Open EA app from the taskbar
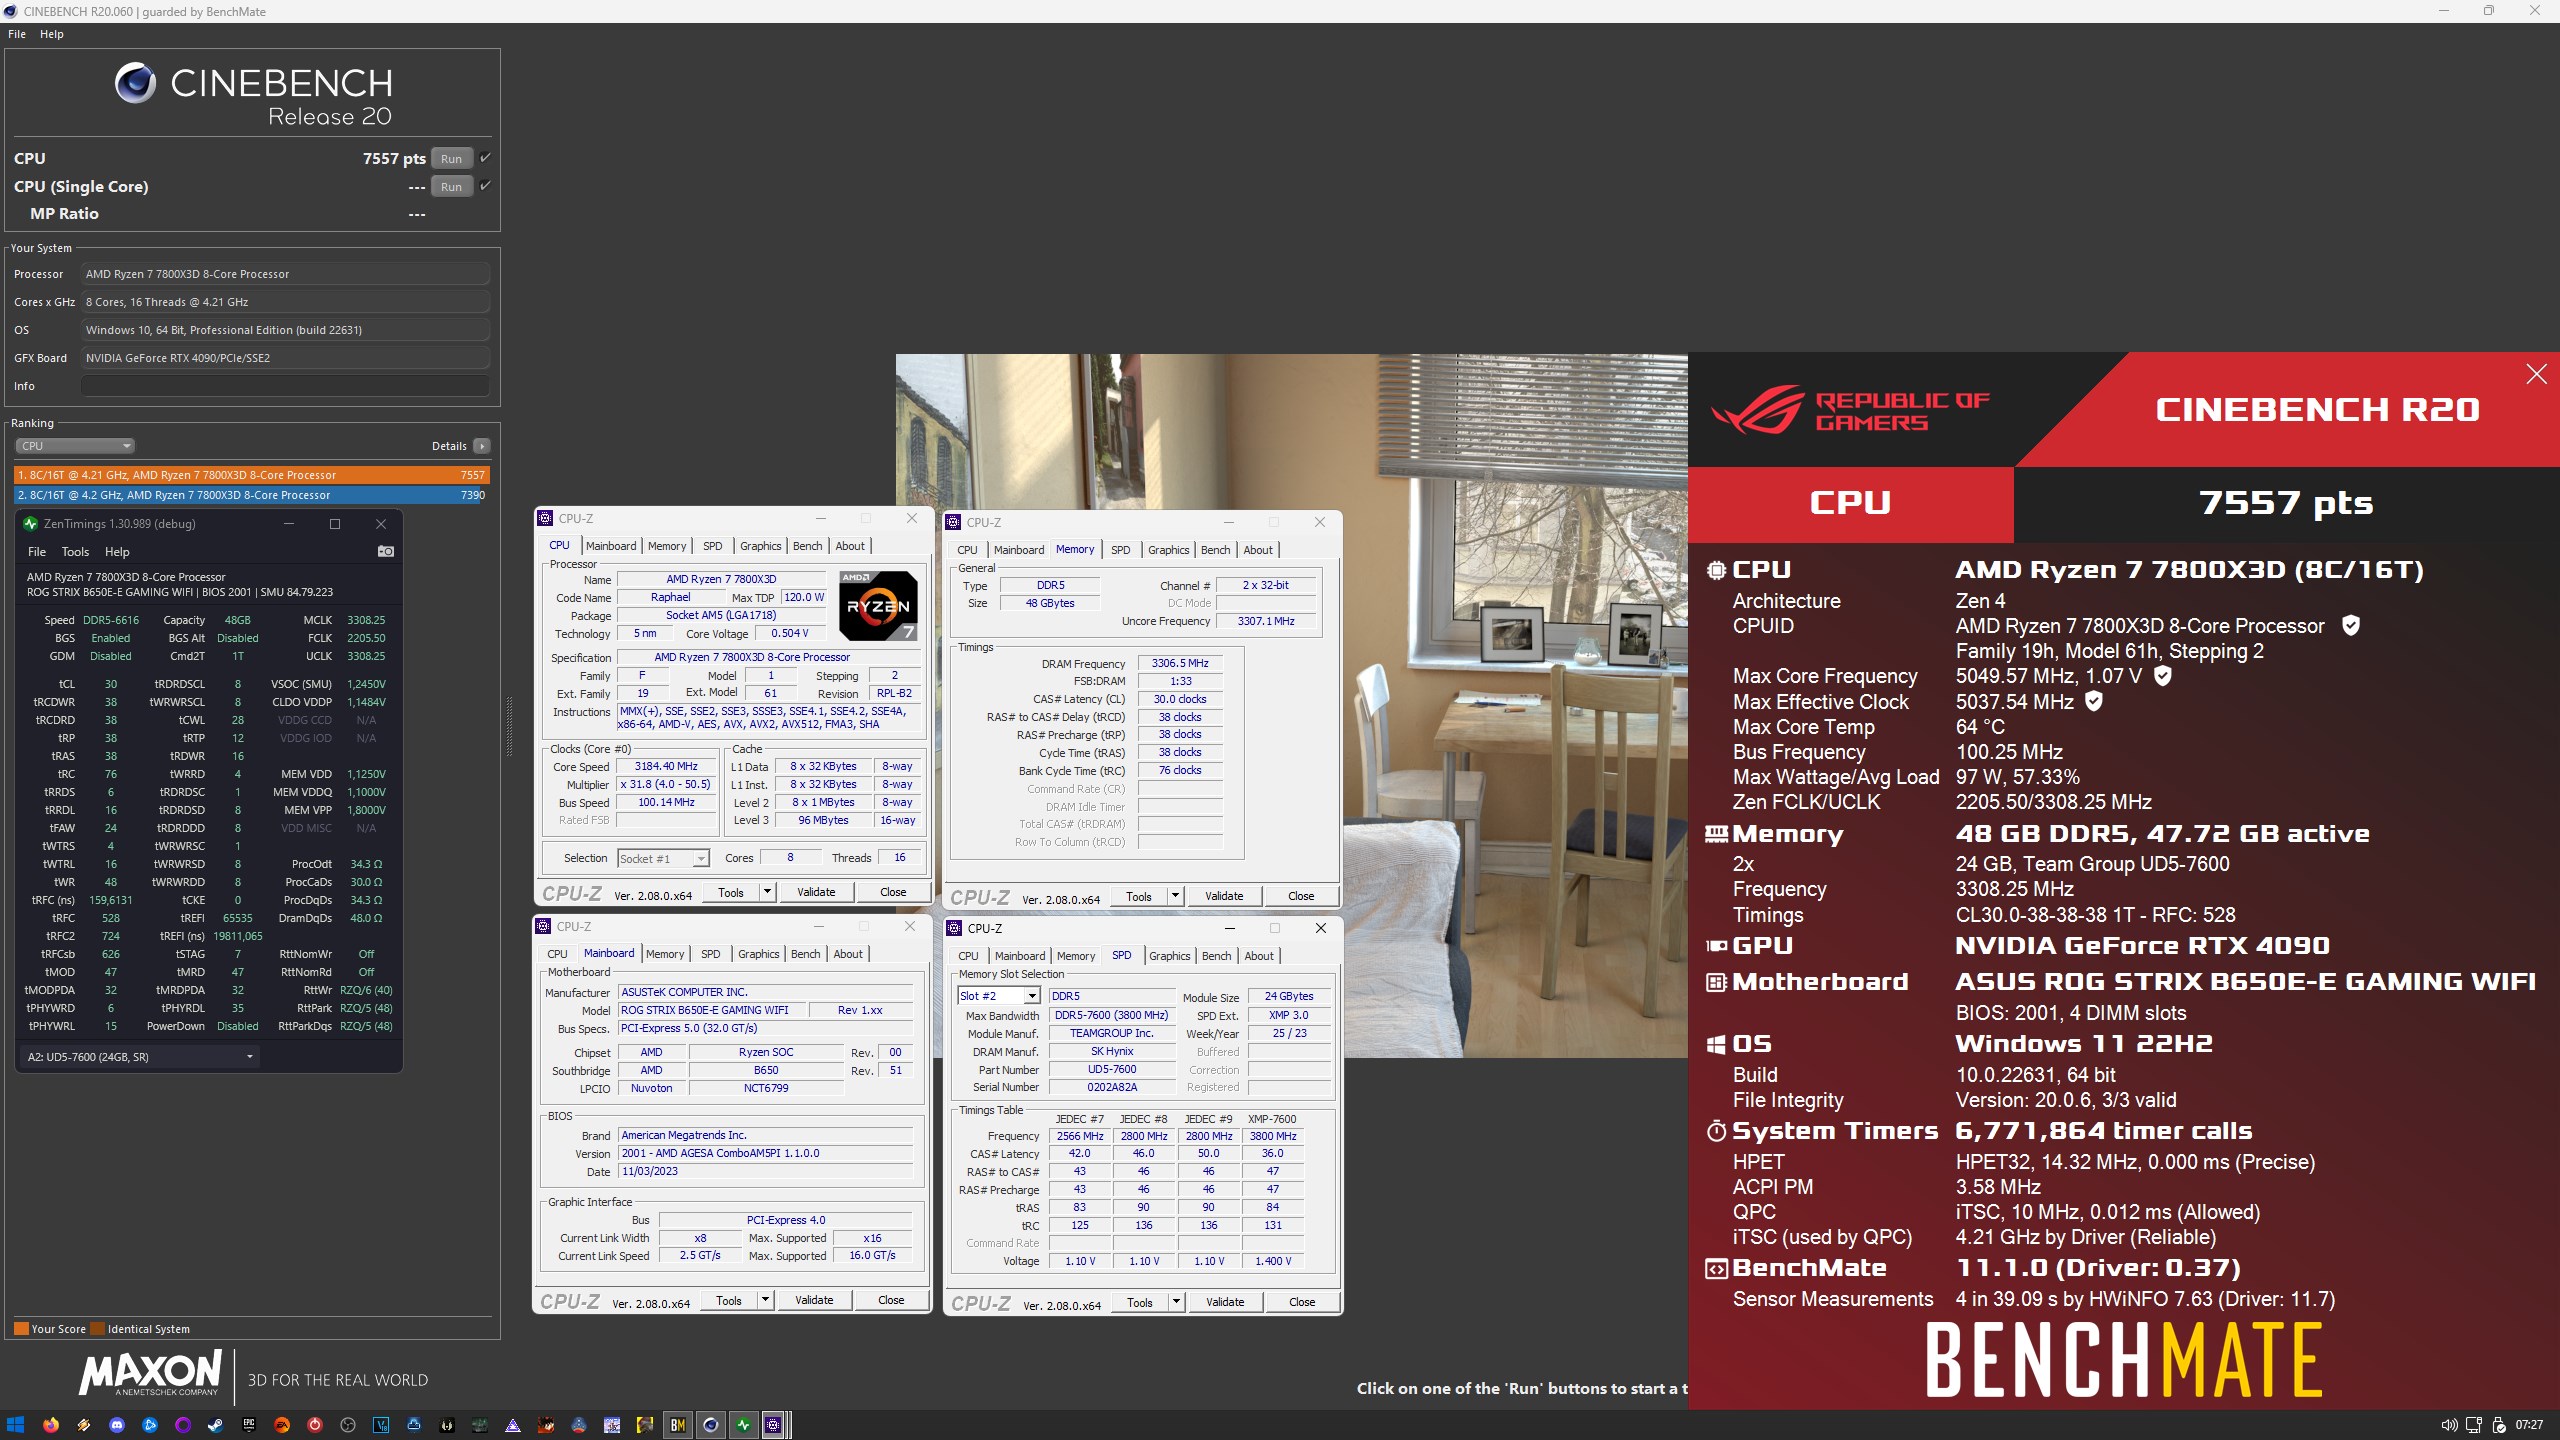This screenshot has width=2560, height=1440. click(x=282, y=1425)
